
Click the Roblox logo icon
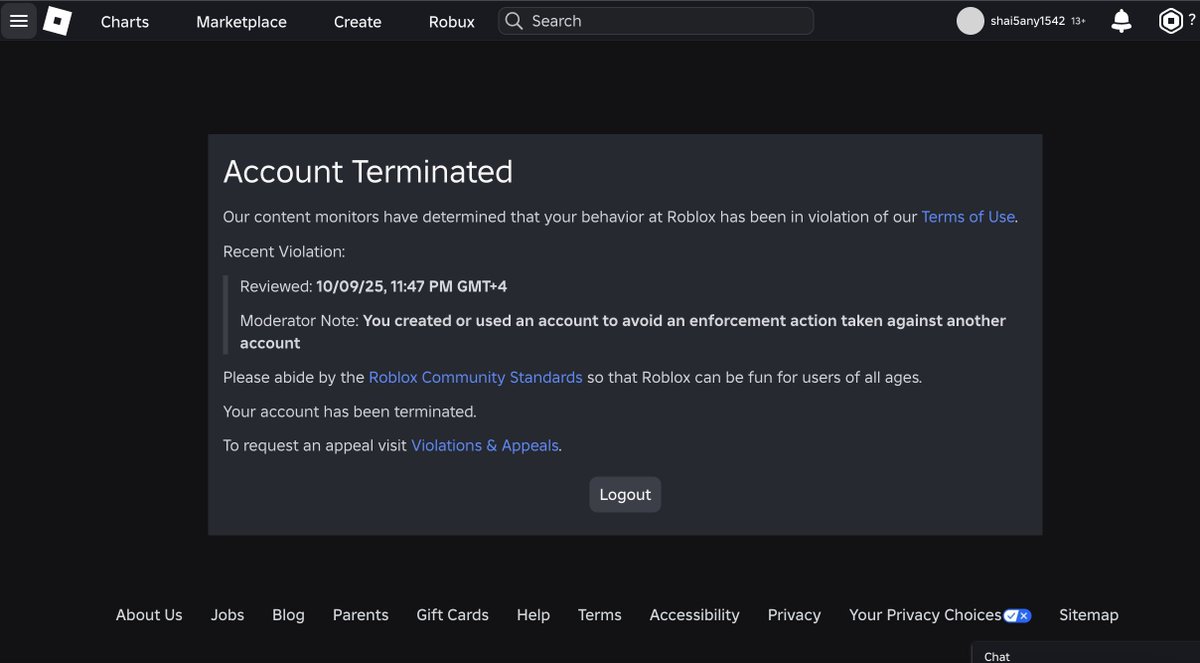(x=58, y=21)
